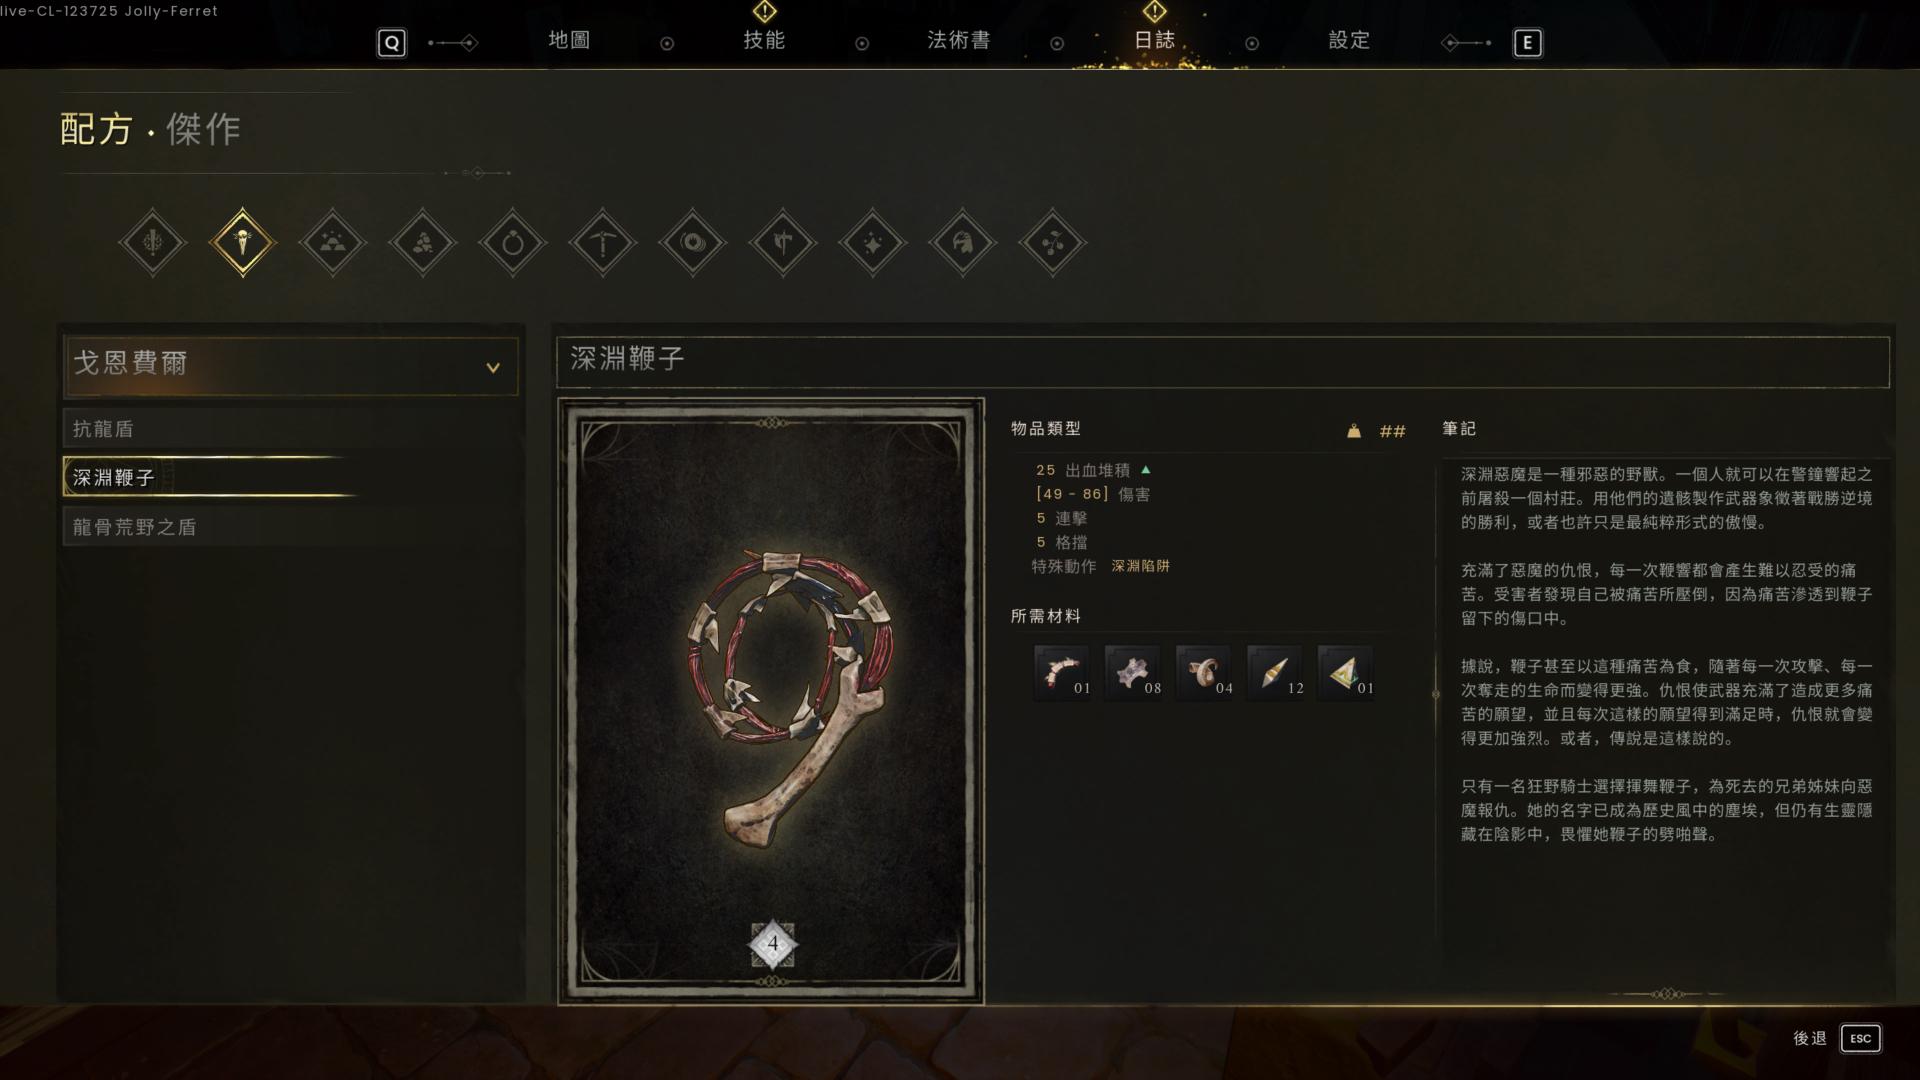Click the 12-count feather material slot
The width and height of the screenshot is (1920, 1080).
click(1275, 672)
